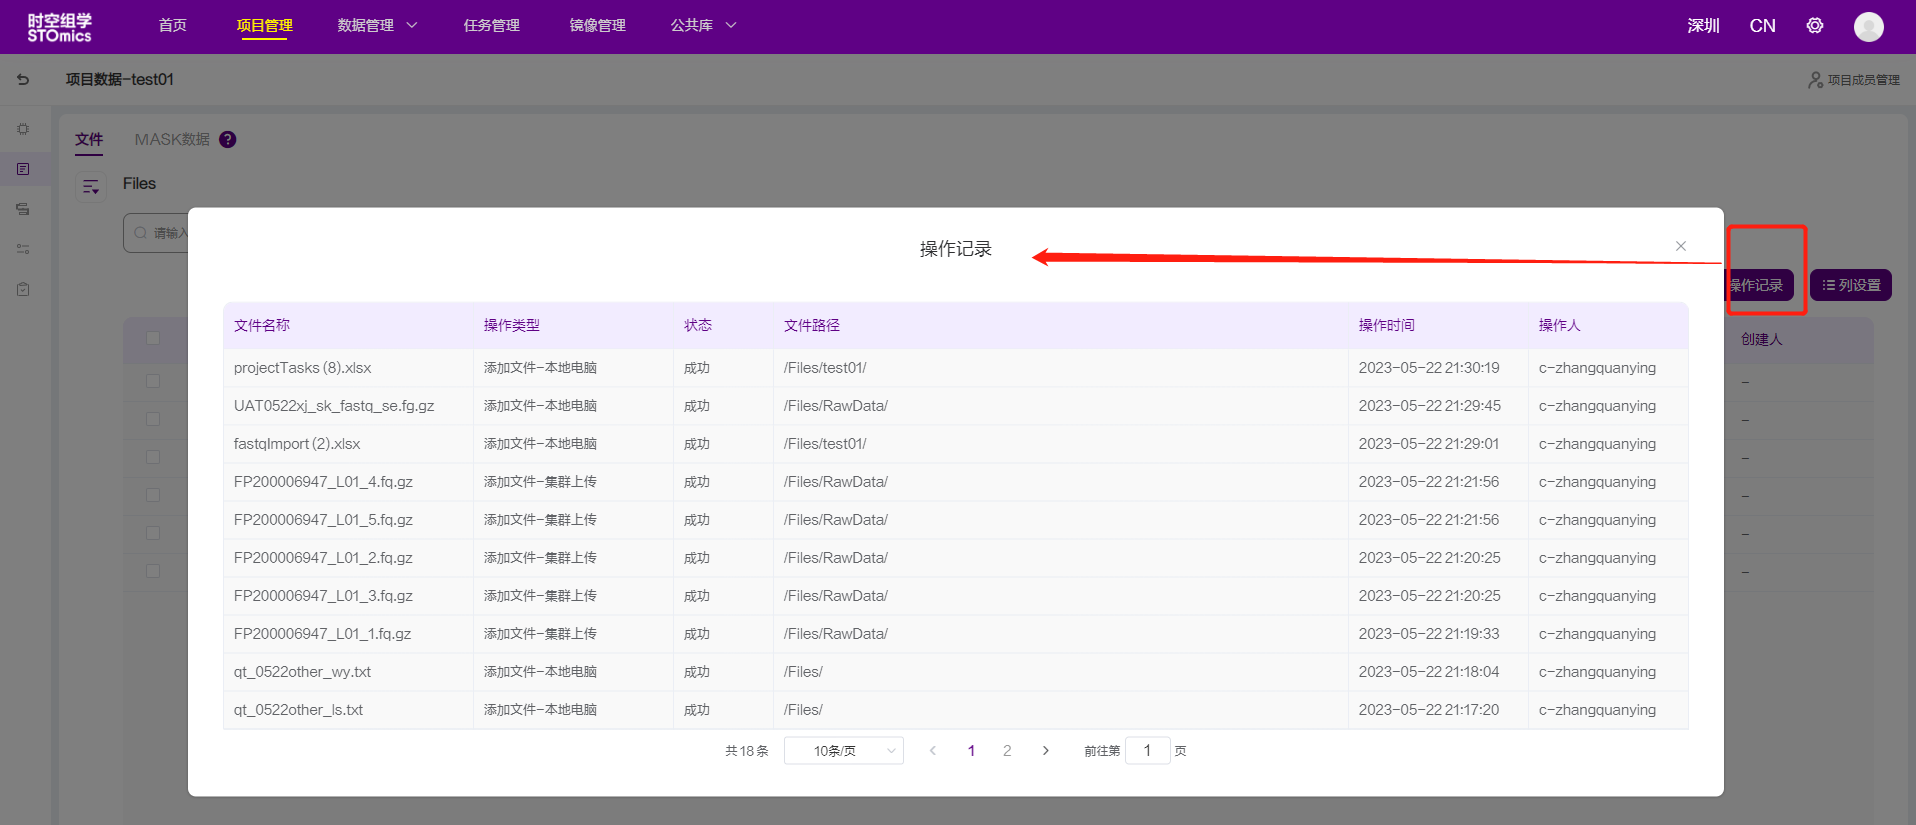
Task: Expand the 数据管理 dropdown menu
Action: tap(377, 26)
